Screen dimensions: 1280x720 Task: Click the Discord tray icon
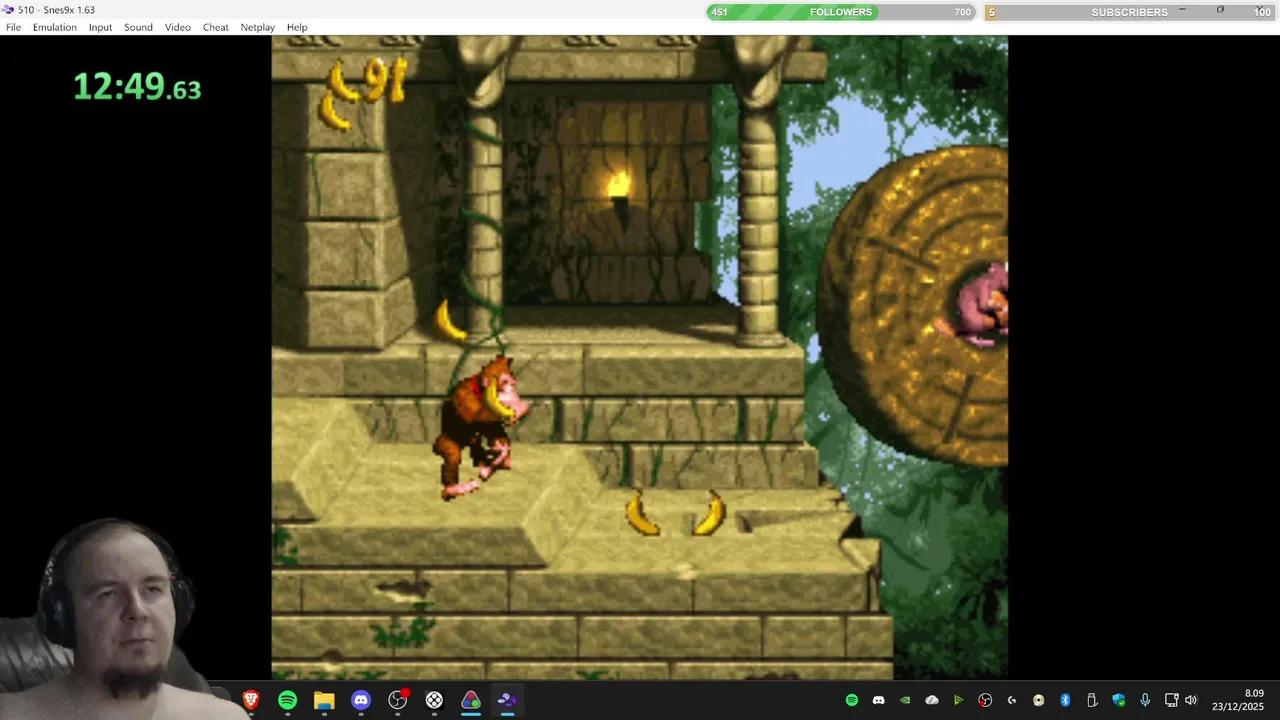878,700
